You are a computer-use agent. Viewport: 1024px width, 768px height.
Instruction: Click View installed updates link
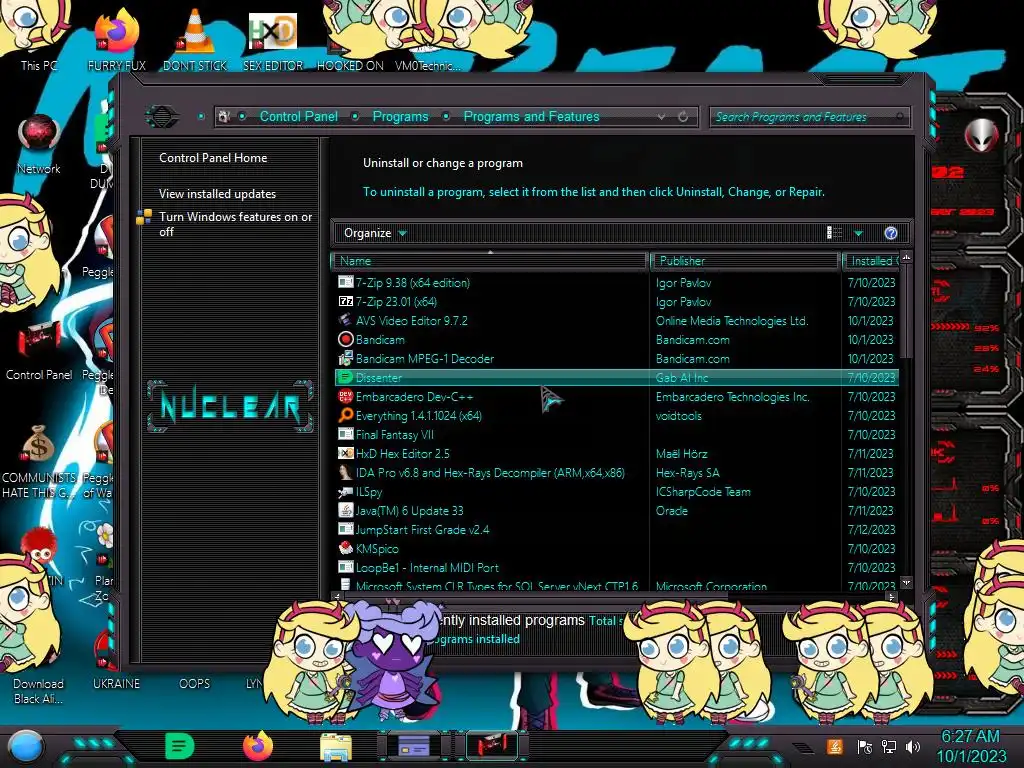pyautogui.click(x=217, y=194)
